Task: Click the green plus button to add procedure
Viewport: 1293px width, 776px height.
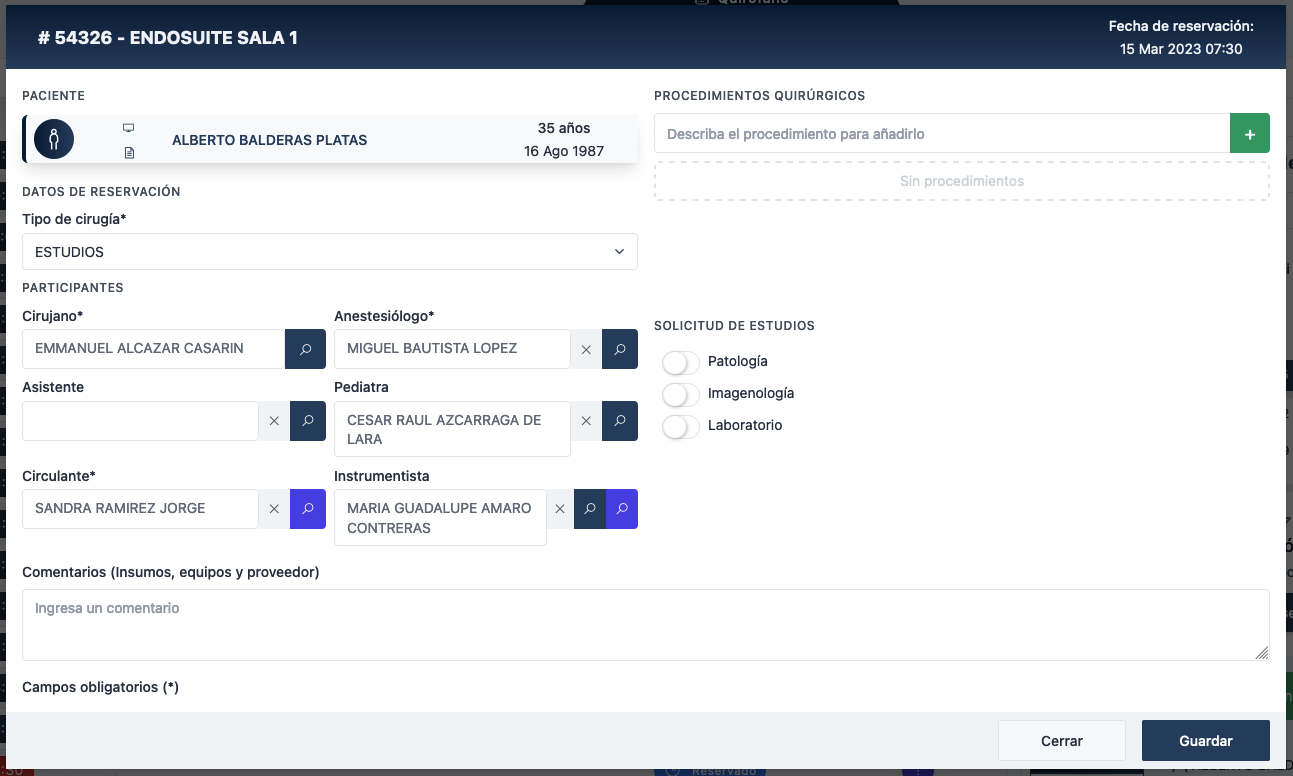Action: [1249, 134]
